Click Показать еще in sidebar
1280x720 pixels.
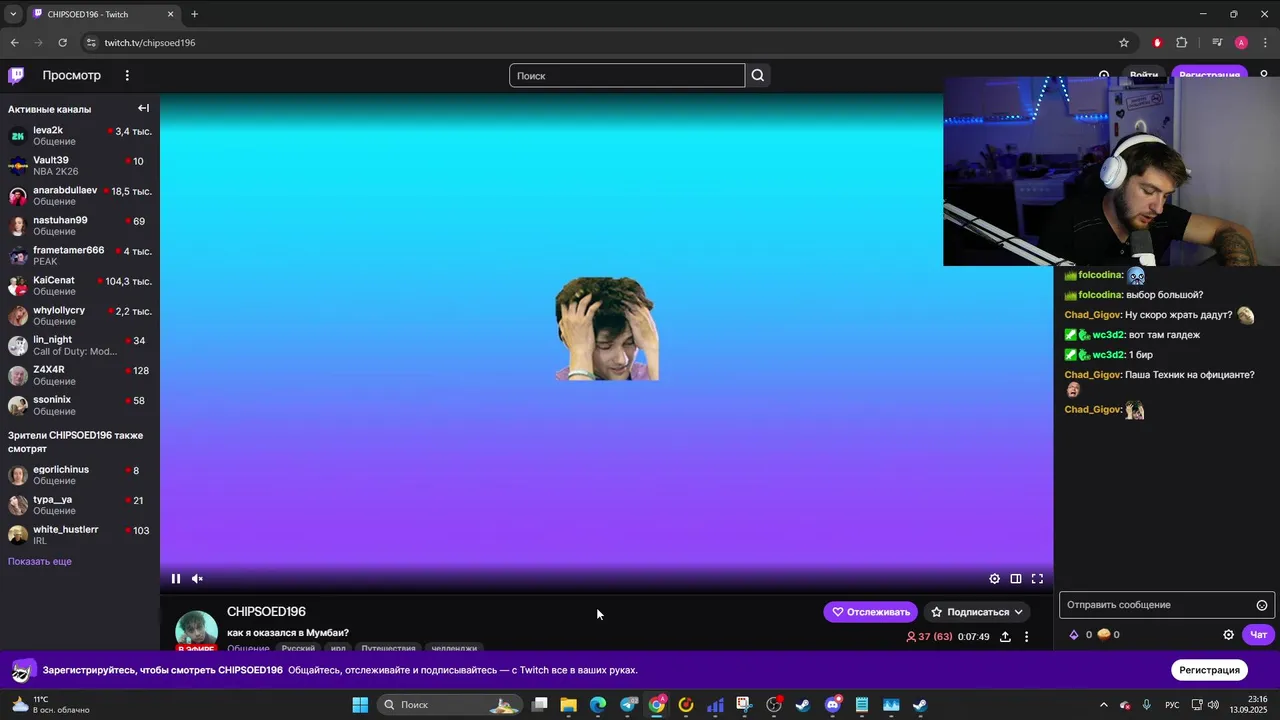(40, 561)
